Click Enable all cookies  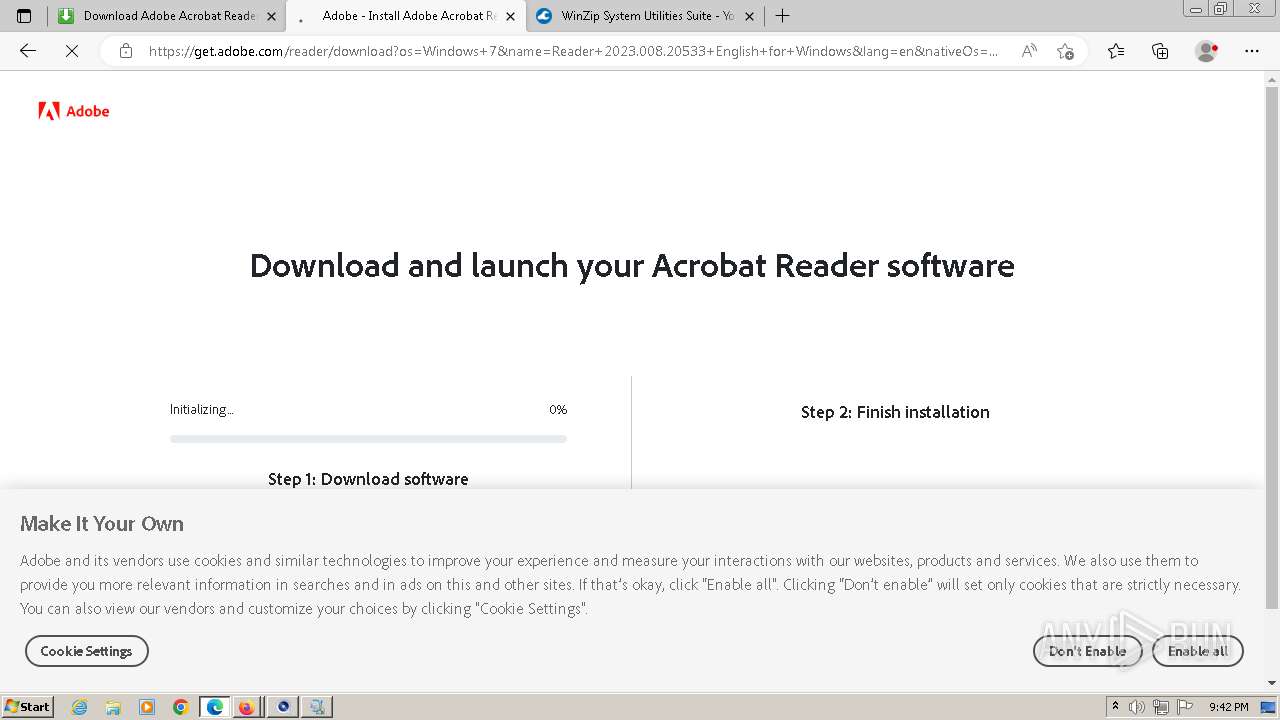(1198, 651)
